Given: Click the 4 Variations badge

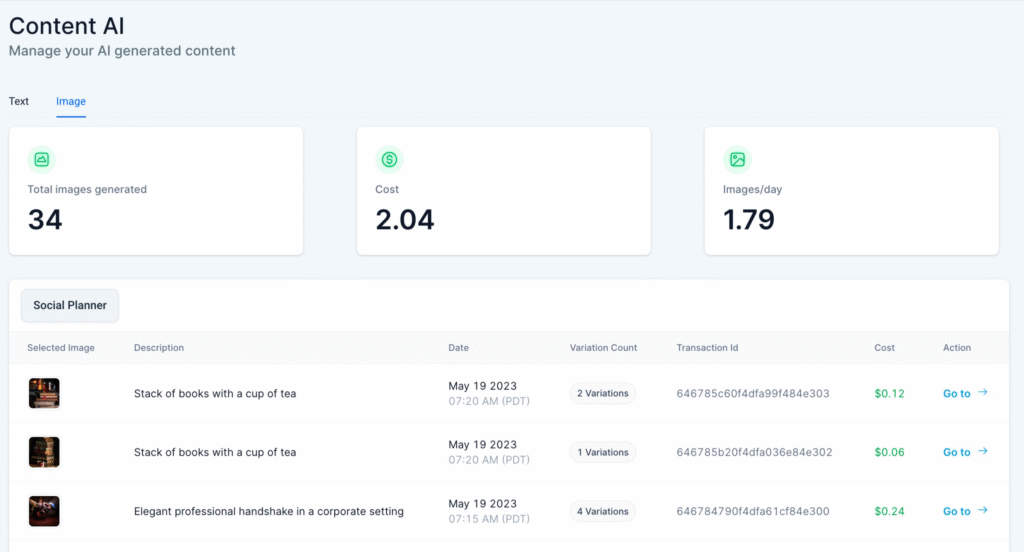Looking at the screenshot, I should (602, 512).
